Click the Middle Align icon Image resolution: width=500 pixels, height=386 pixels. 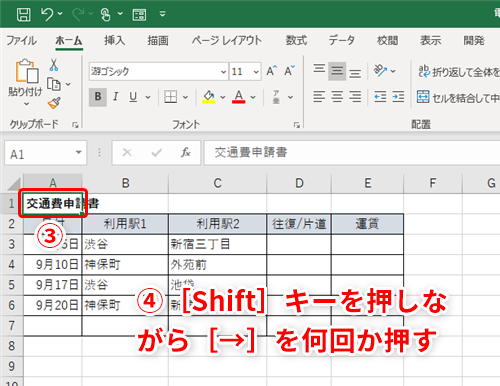click(x=337, y=71)
